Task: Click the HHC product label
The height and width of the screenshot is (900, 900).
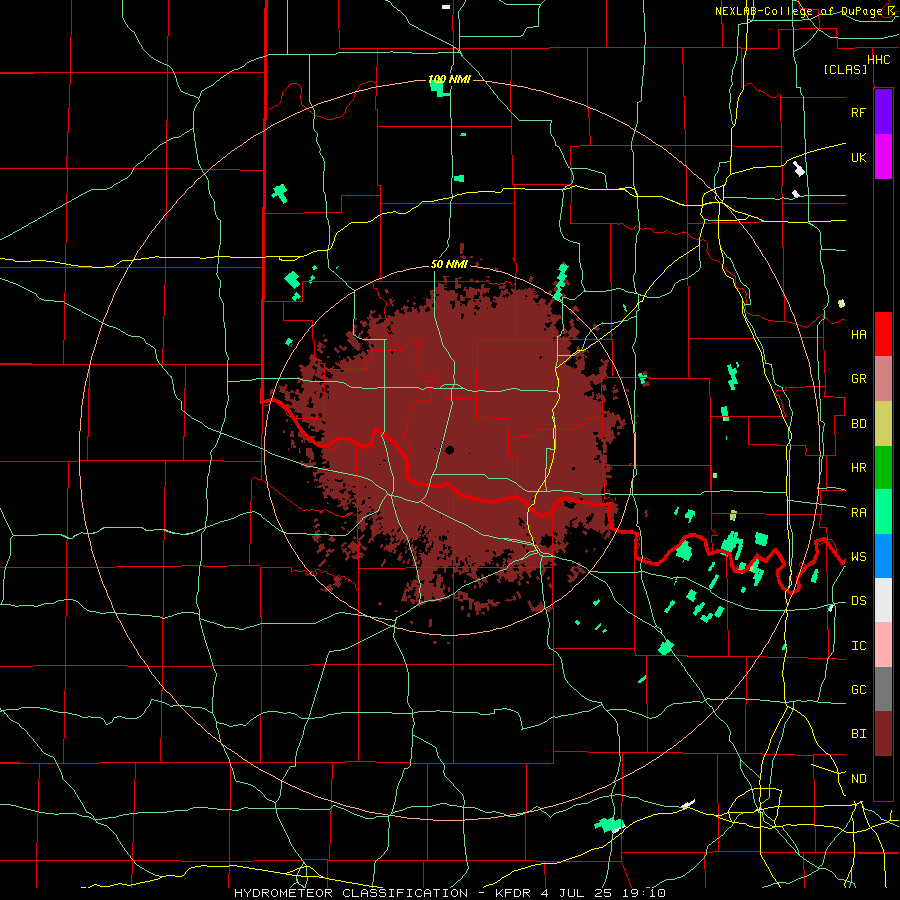Action: point(878,60)
